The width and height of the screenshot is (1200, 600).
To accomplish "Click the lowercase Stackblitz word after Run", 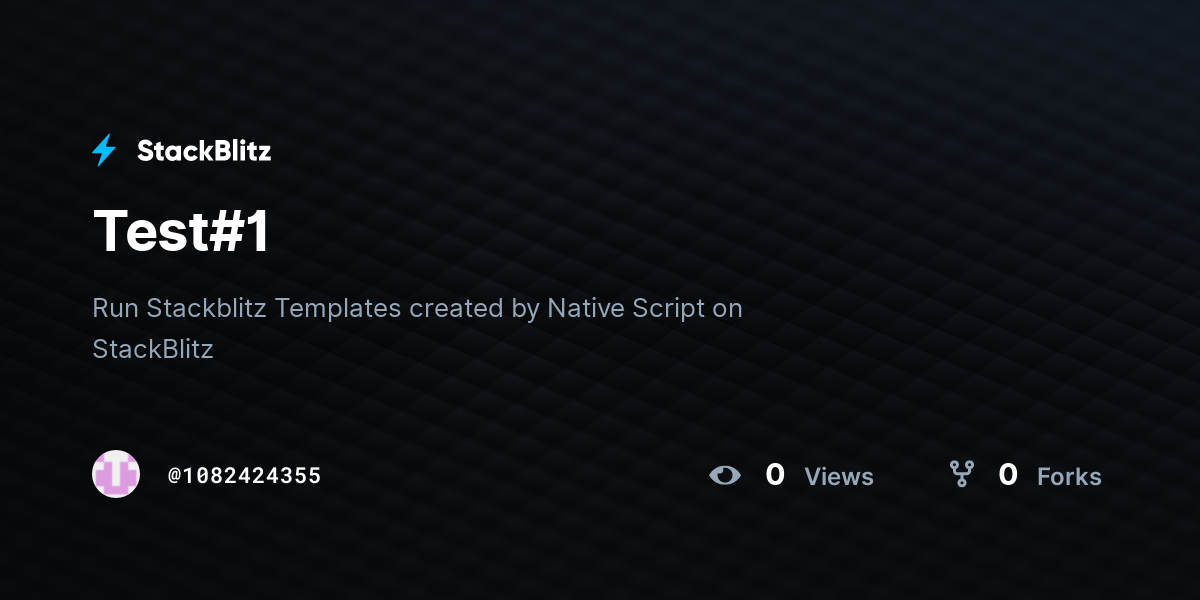I will click(206, 308).
